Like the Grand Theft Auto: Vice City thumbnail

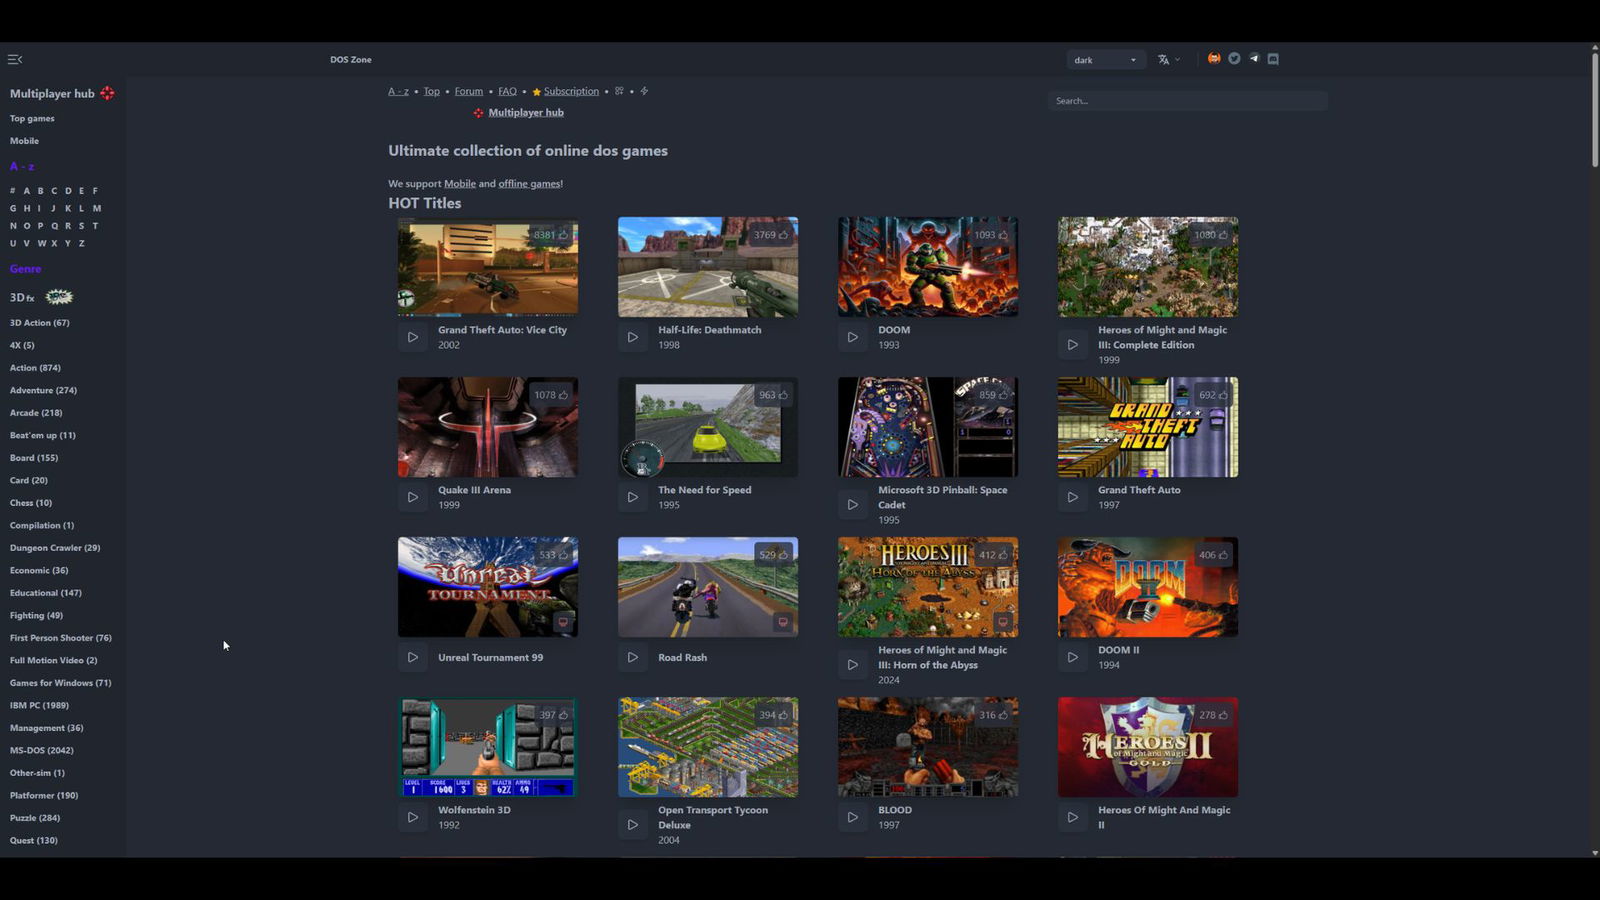pyautogui.click(x=551, y=235)
